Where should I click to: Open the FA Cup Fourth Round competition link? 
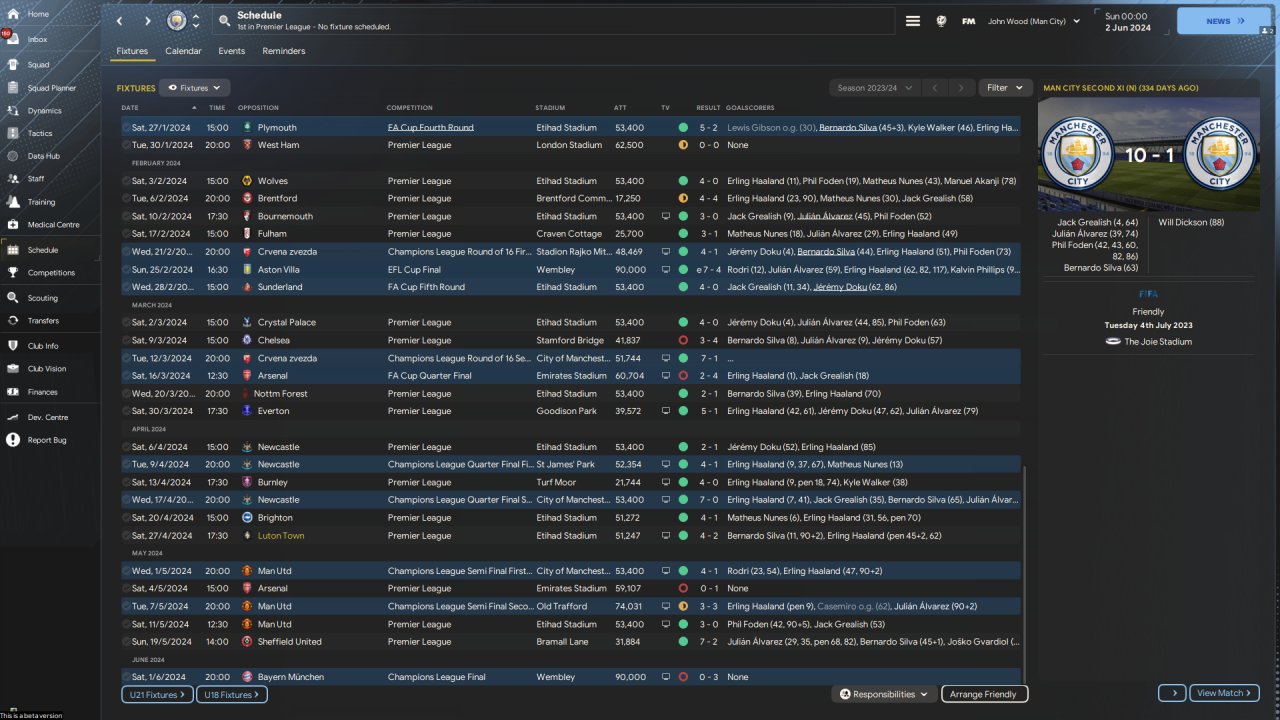point(431,128)
